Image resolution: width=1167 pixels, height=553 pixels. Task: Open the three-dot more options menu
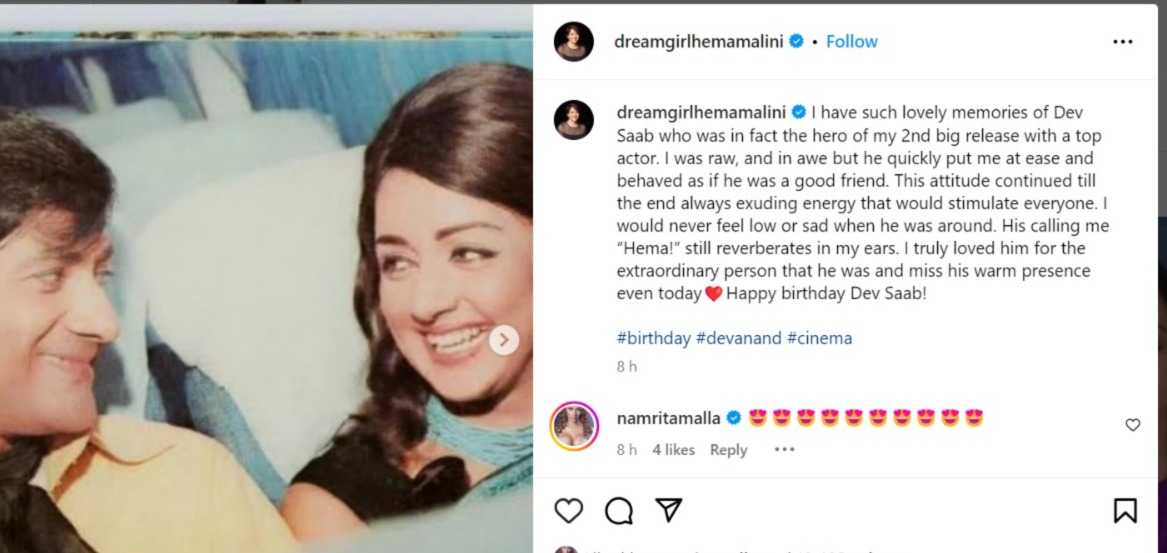click(1123, 42)
